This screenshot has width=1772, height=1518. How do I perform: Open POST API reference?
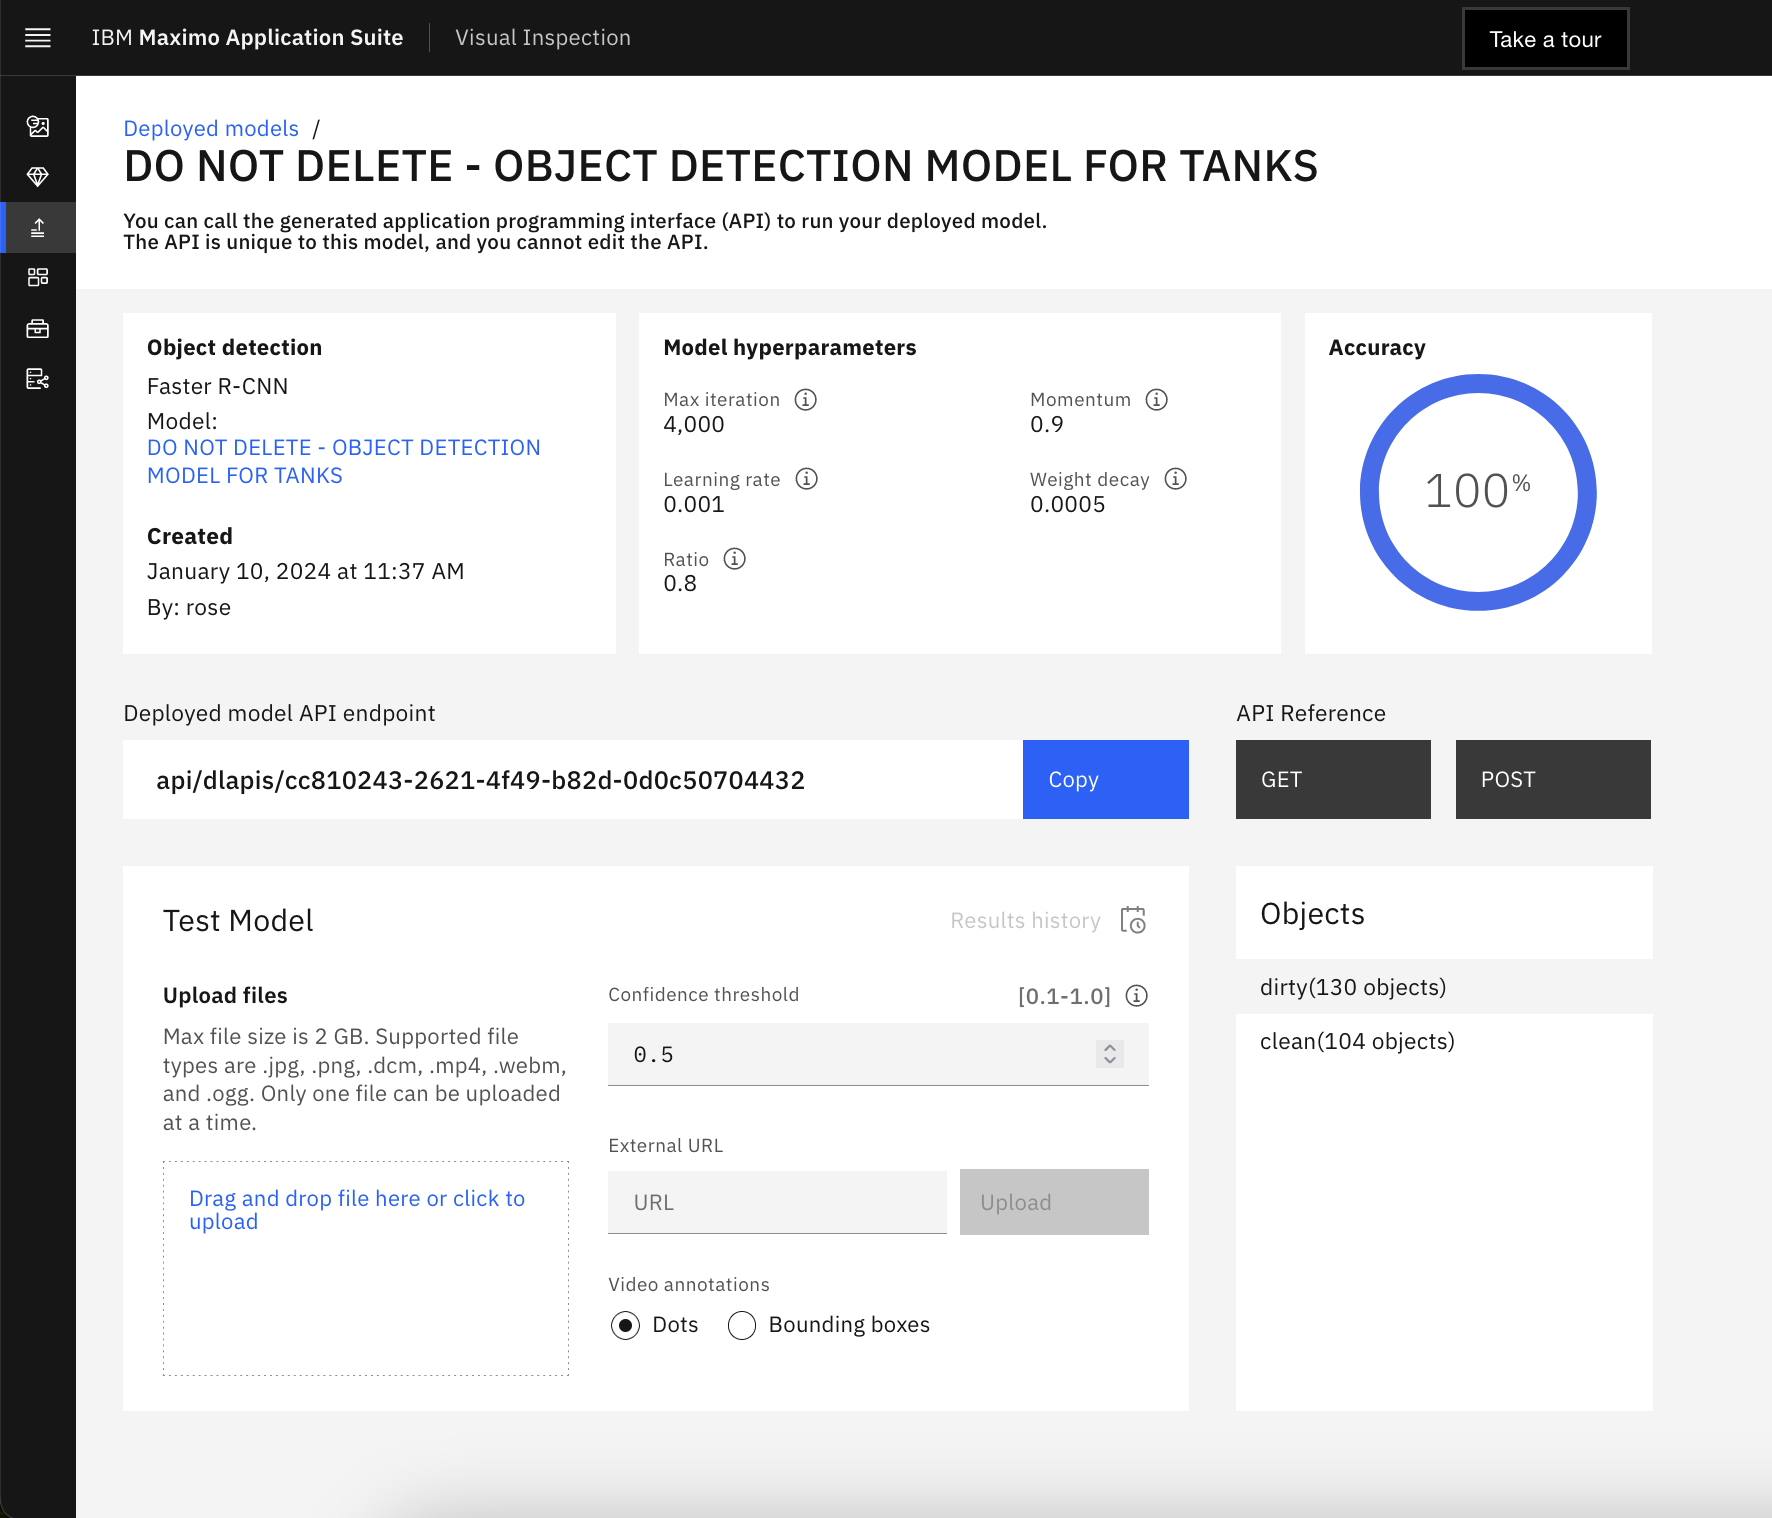point(1553,780)
